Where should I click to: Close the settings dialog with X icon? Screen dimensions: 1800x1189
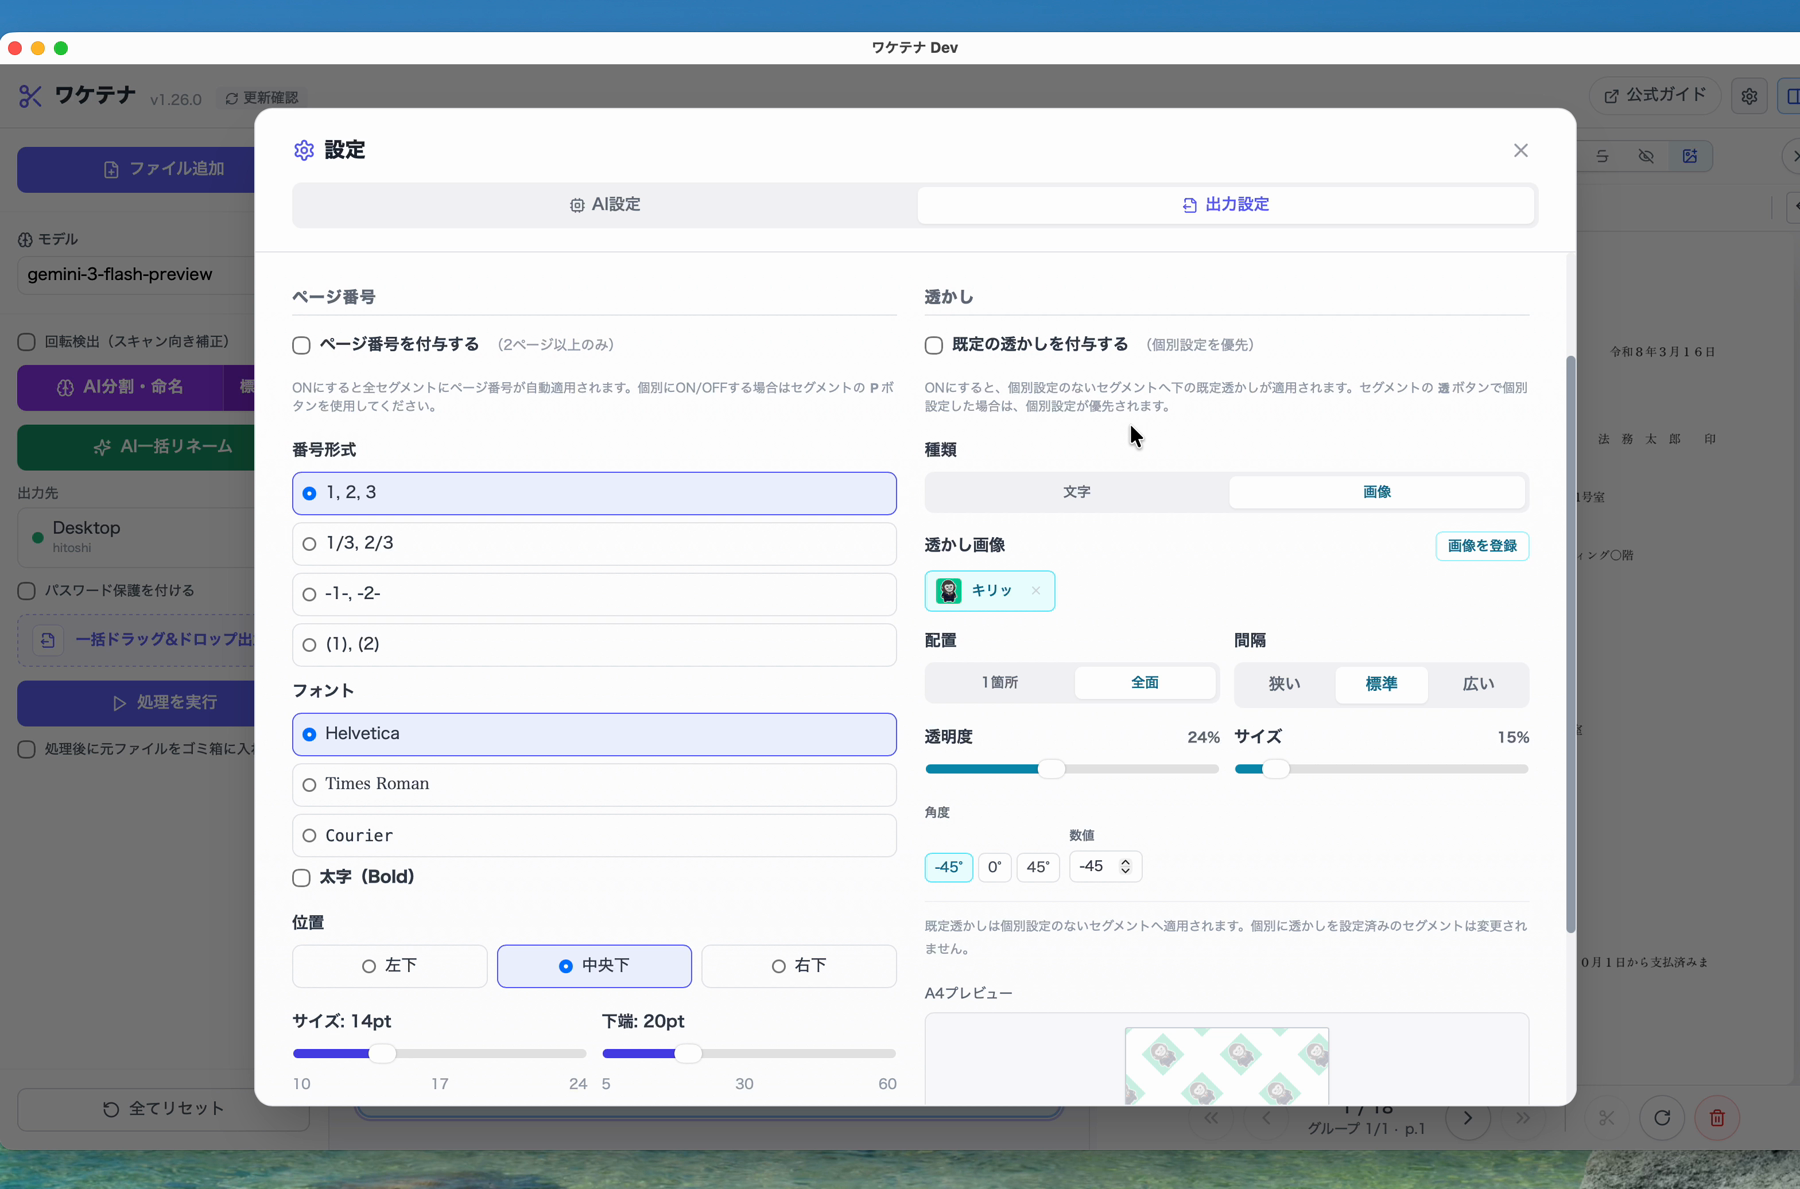[x=1520, y=150]
